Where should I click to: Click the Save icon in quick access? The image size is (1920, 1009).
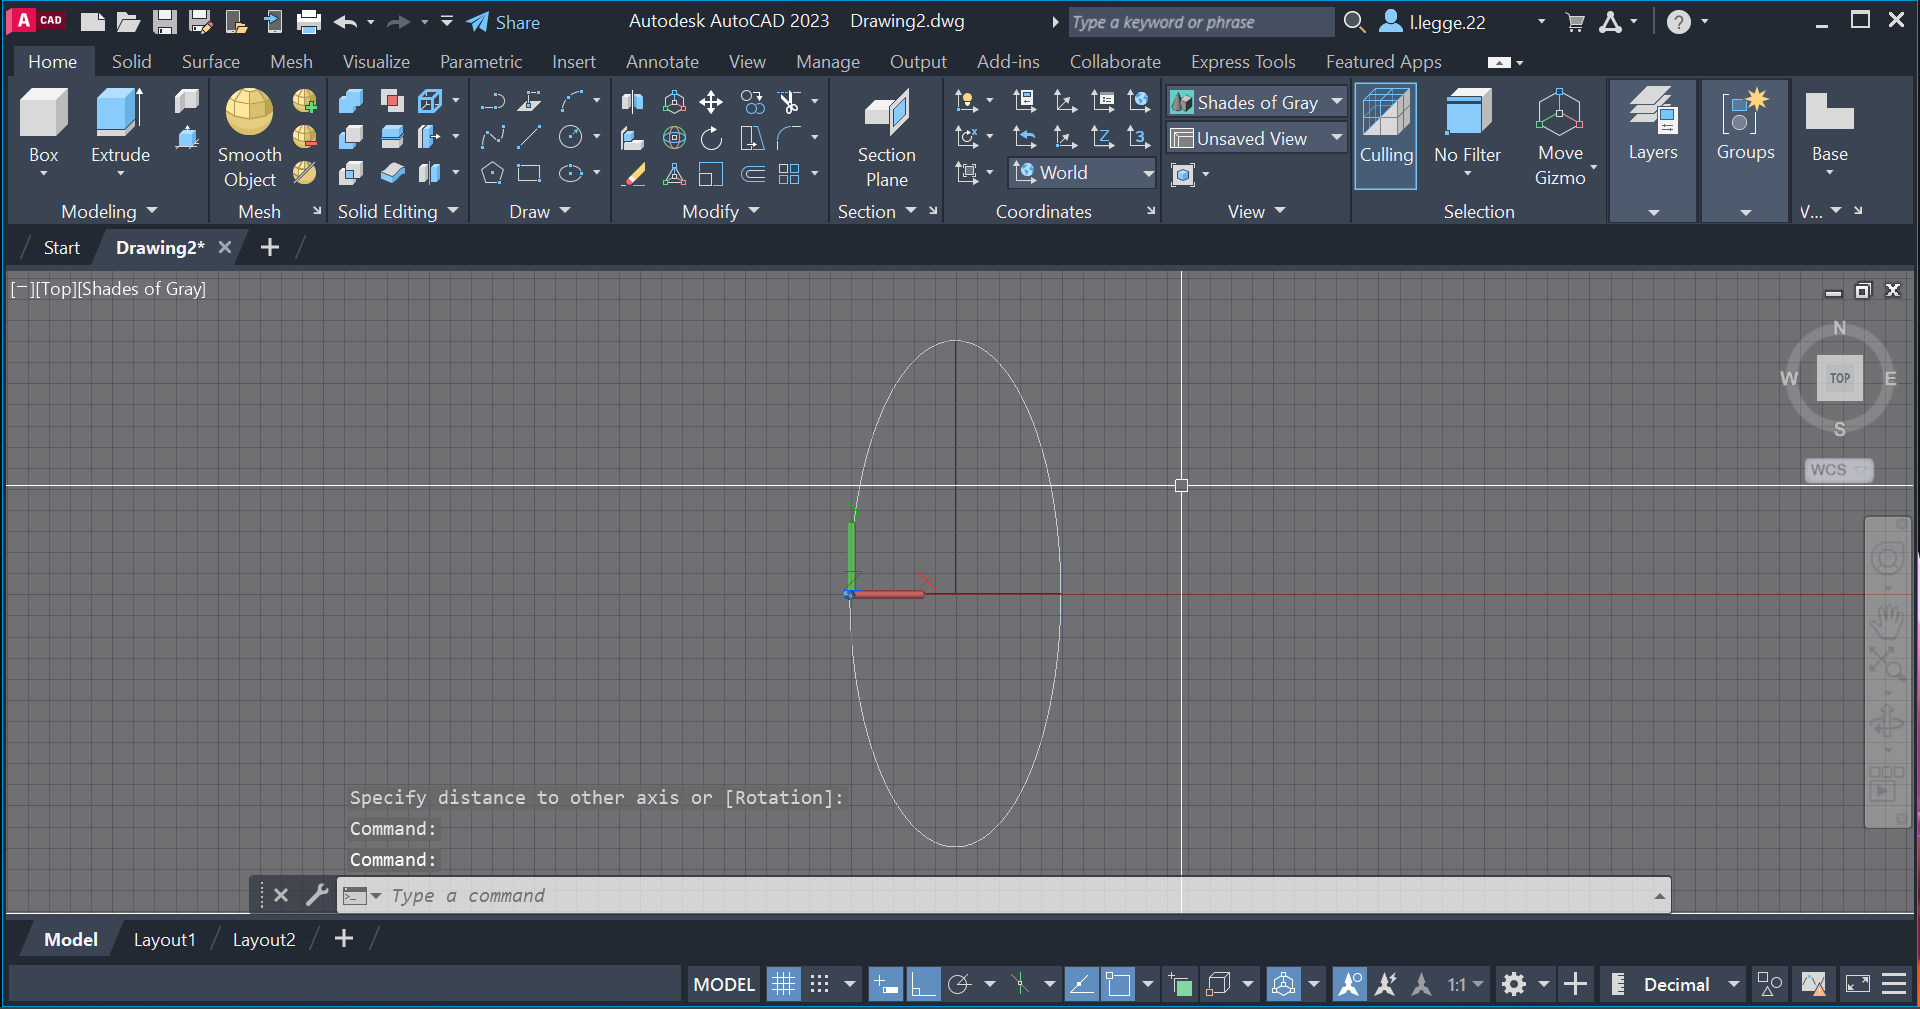(x=165, y=21)
